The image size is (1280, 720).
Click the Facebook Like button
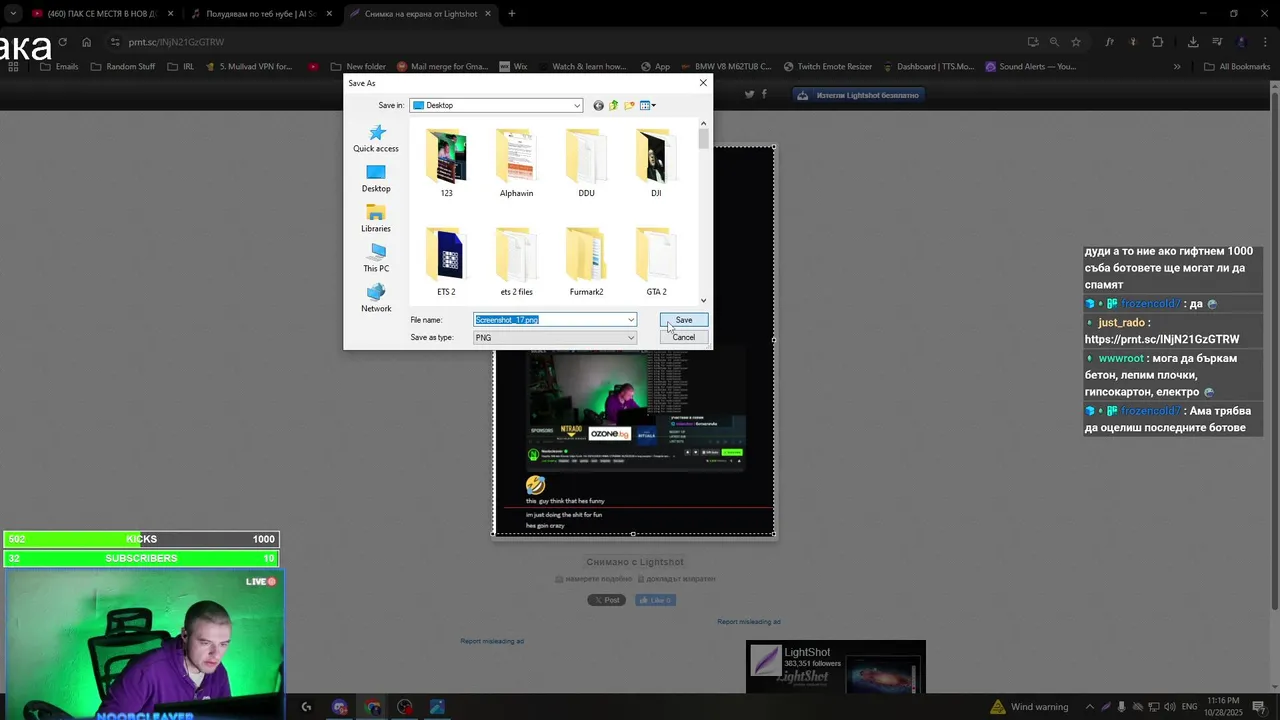tap(655, 600)
